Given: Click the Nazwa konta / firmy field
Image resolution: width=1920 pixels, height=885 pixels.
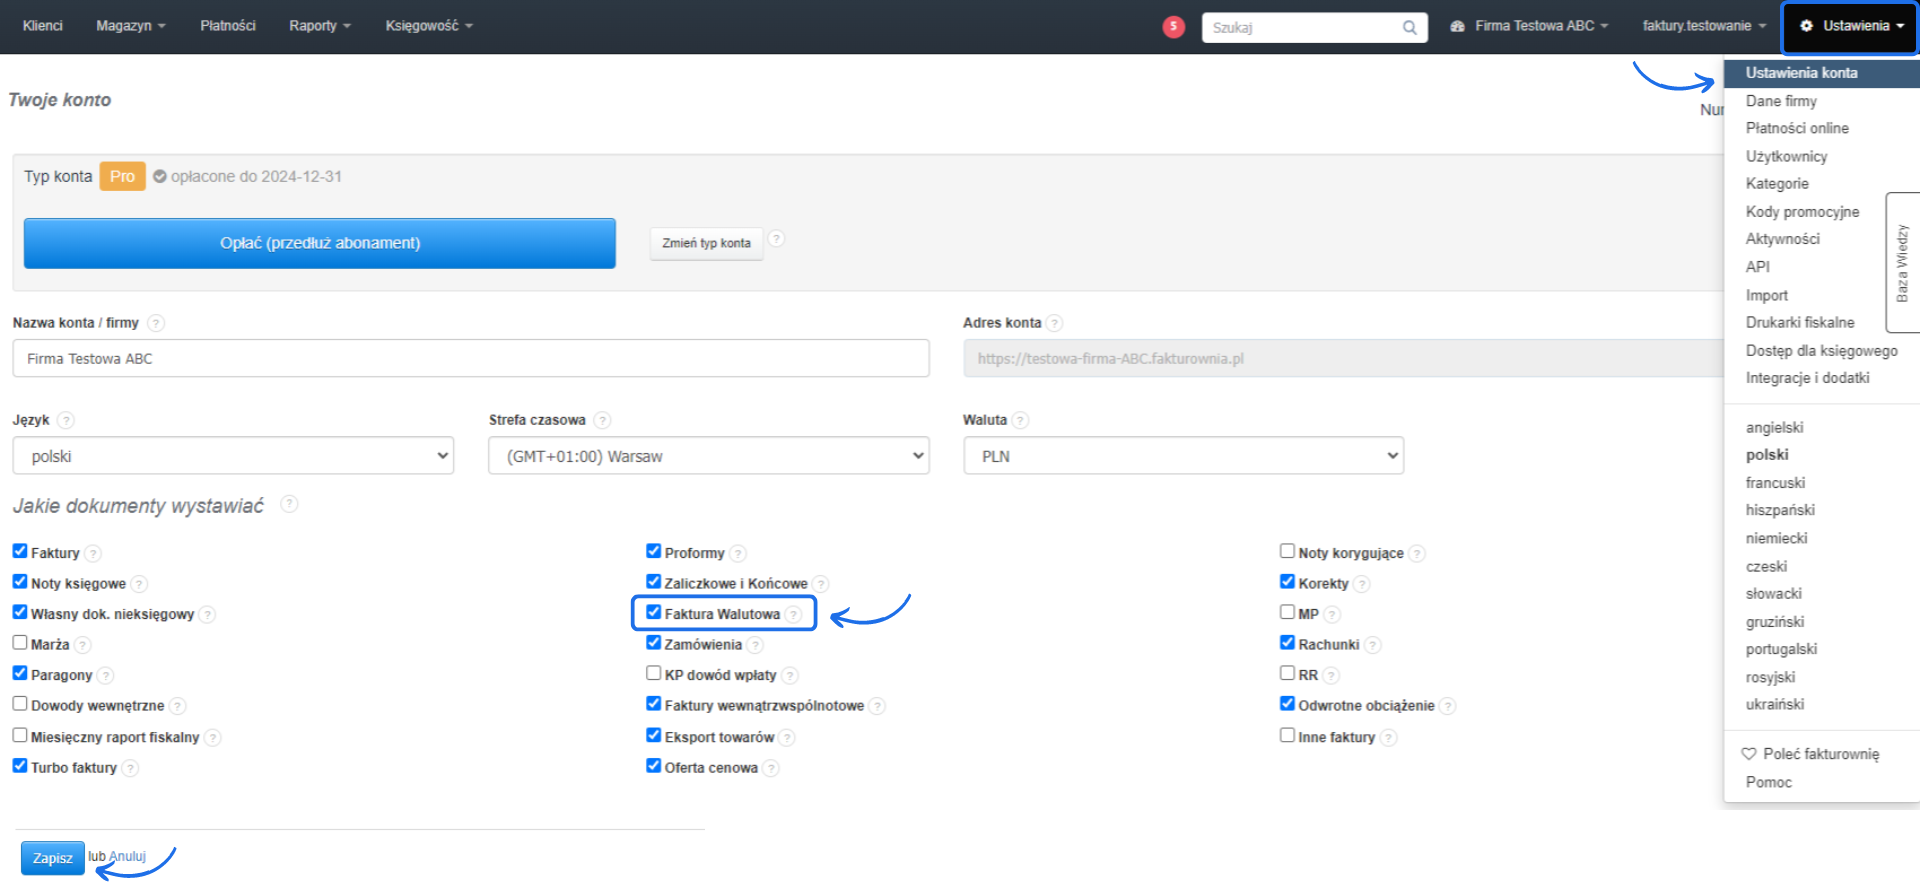Looking at the screenshot, I should pos(470,358).
